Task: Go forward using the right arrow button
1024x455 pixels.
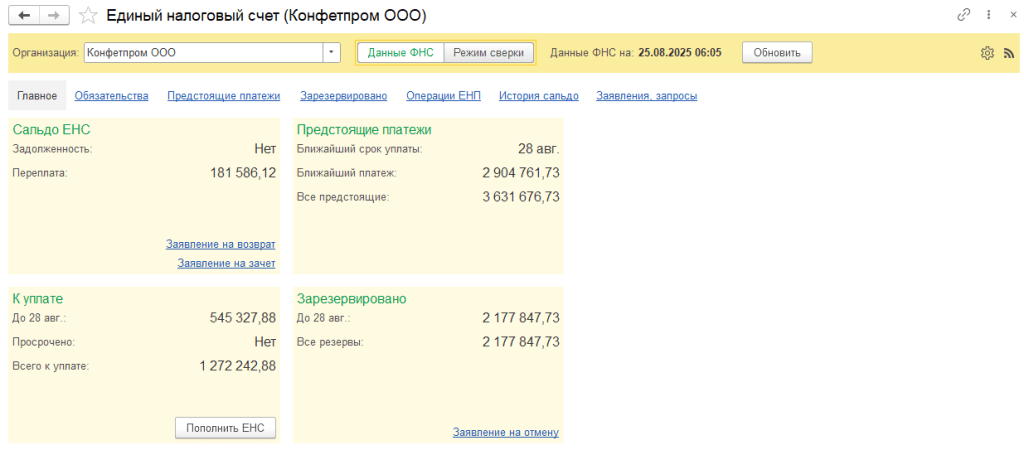Action: [x=55, y=15]
